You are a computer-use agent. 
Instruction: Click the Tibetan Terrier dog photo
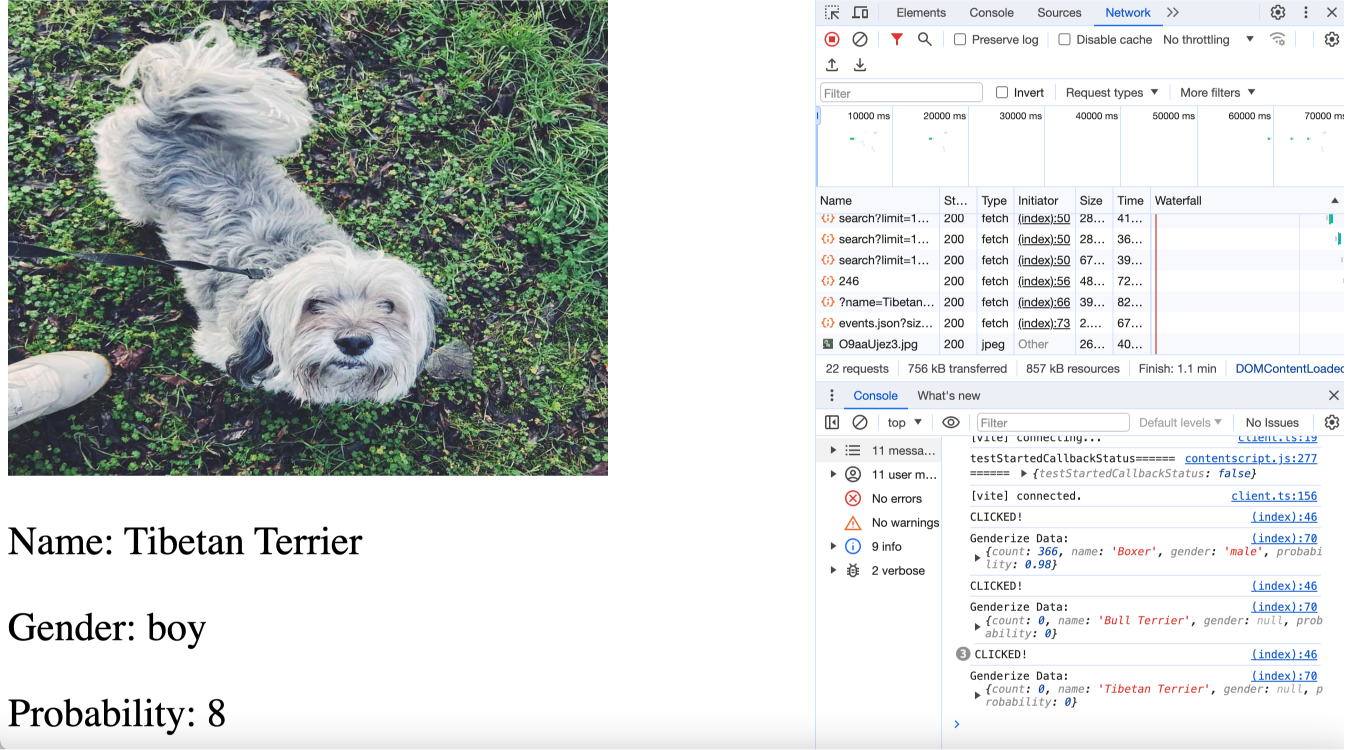coord(308,238)
